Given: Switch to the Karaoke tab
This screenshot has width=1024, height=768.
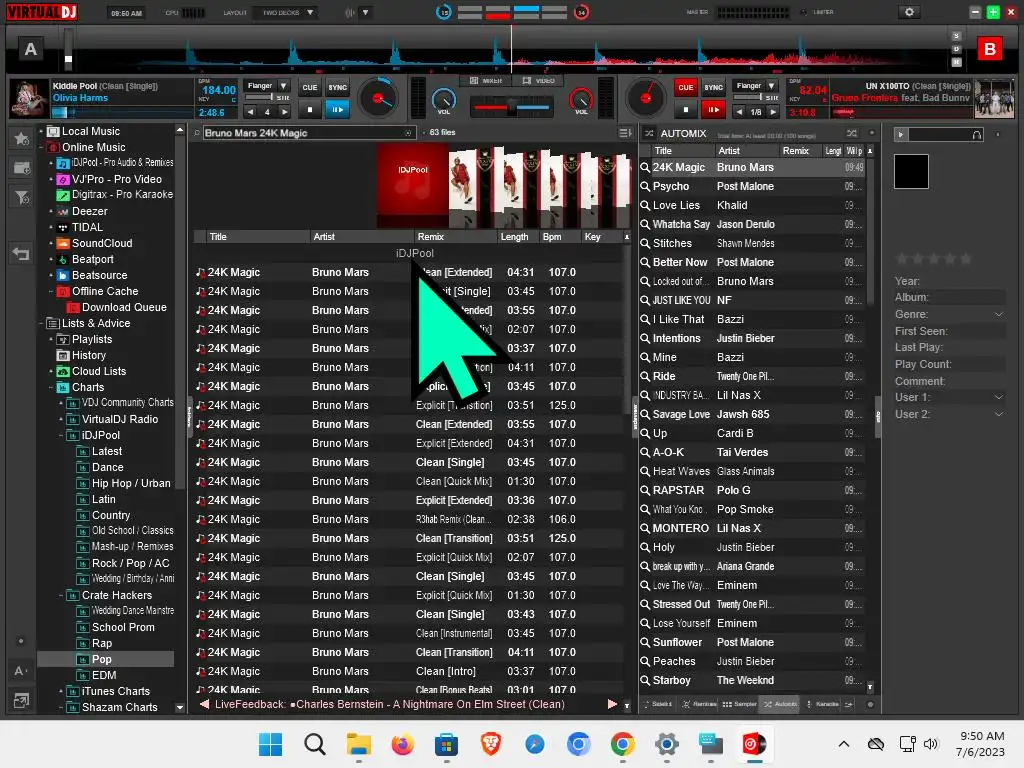Looking at the screenshot, I should click(x=823, y=705).
